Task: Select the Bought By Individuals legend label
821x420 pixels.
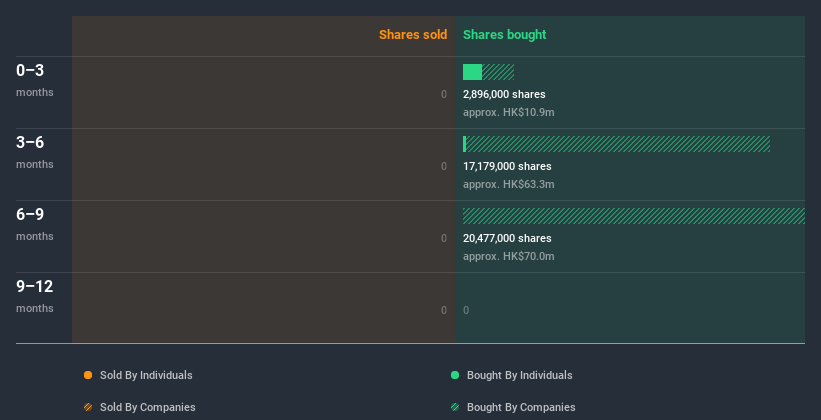Action: pos(519,375)
